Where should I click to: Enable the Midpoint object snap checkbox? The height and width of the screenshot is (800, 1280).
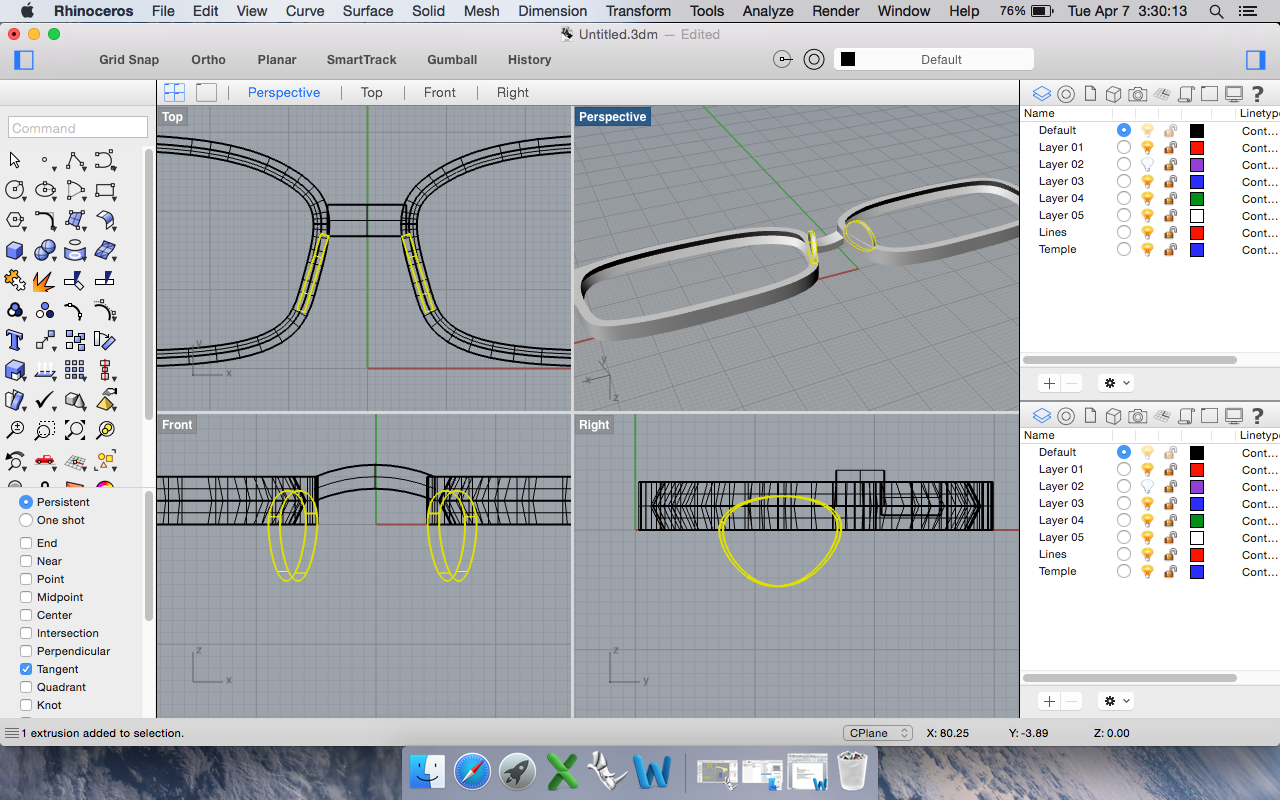coord(26,597)
